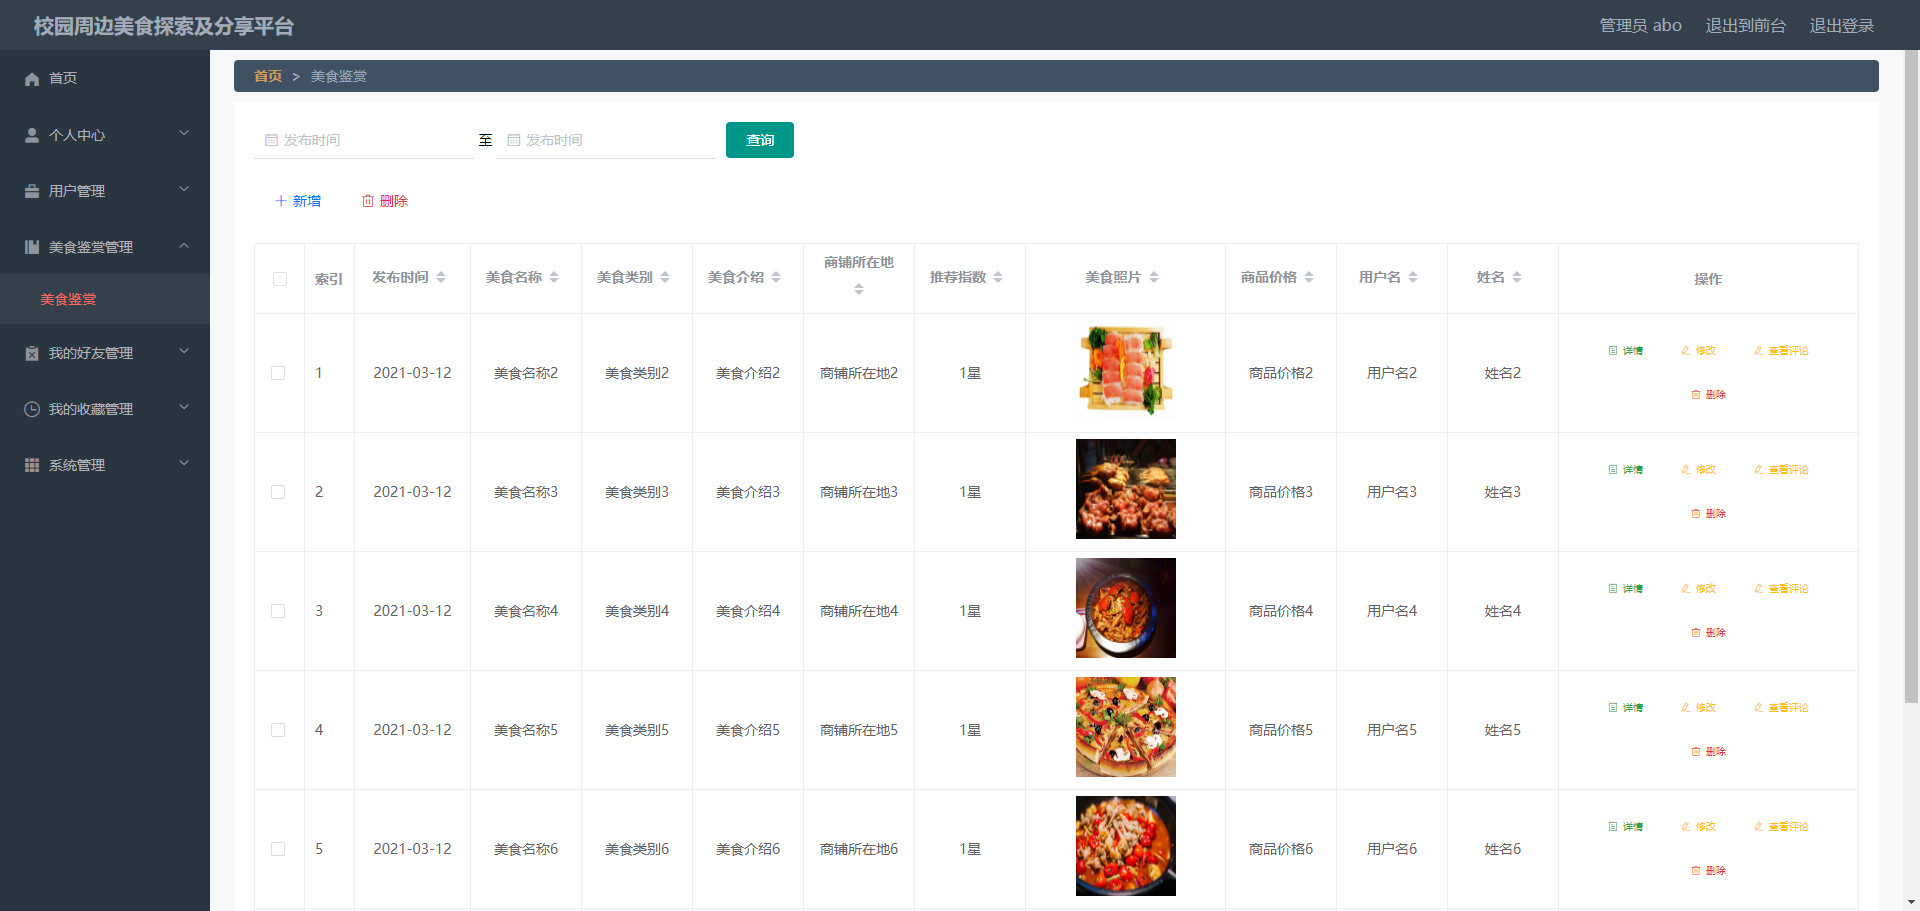
Task: Open 详情 for row 美食名称6
Action: pyautogui.click(x=1625, y=827)
